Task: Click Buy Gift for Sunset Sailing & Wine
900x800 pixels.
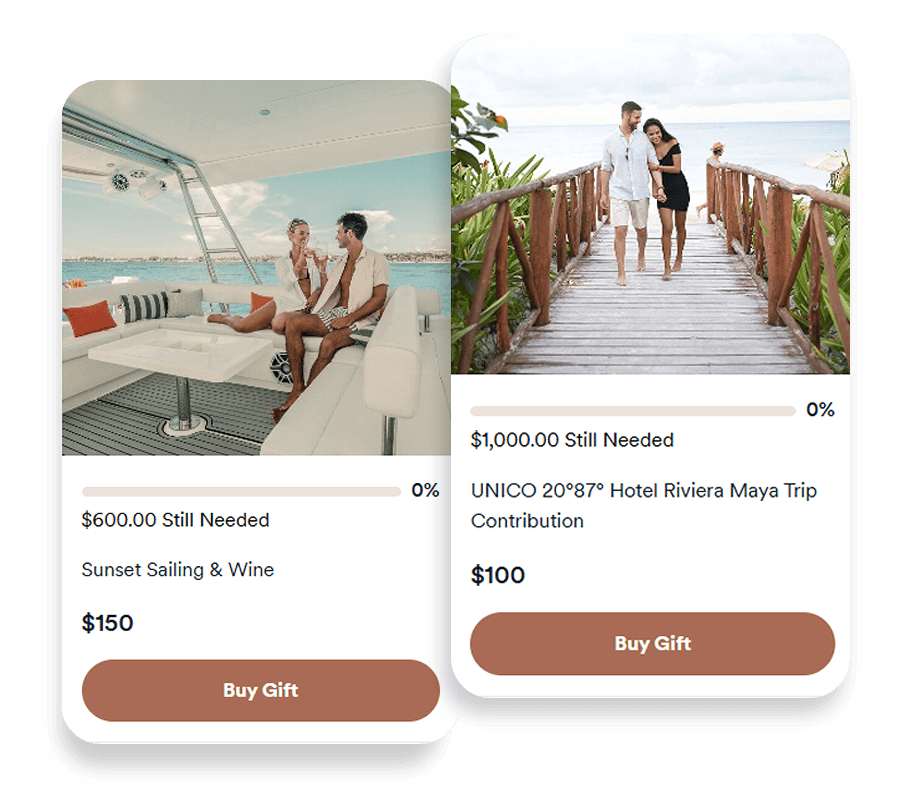Action: click(x=261, y=690)
